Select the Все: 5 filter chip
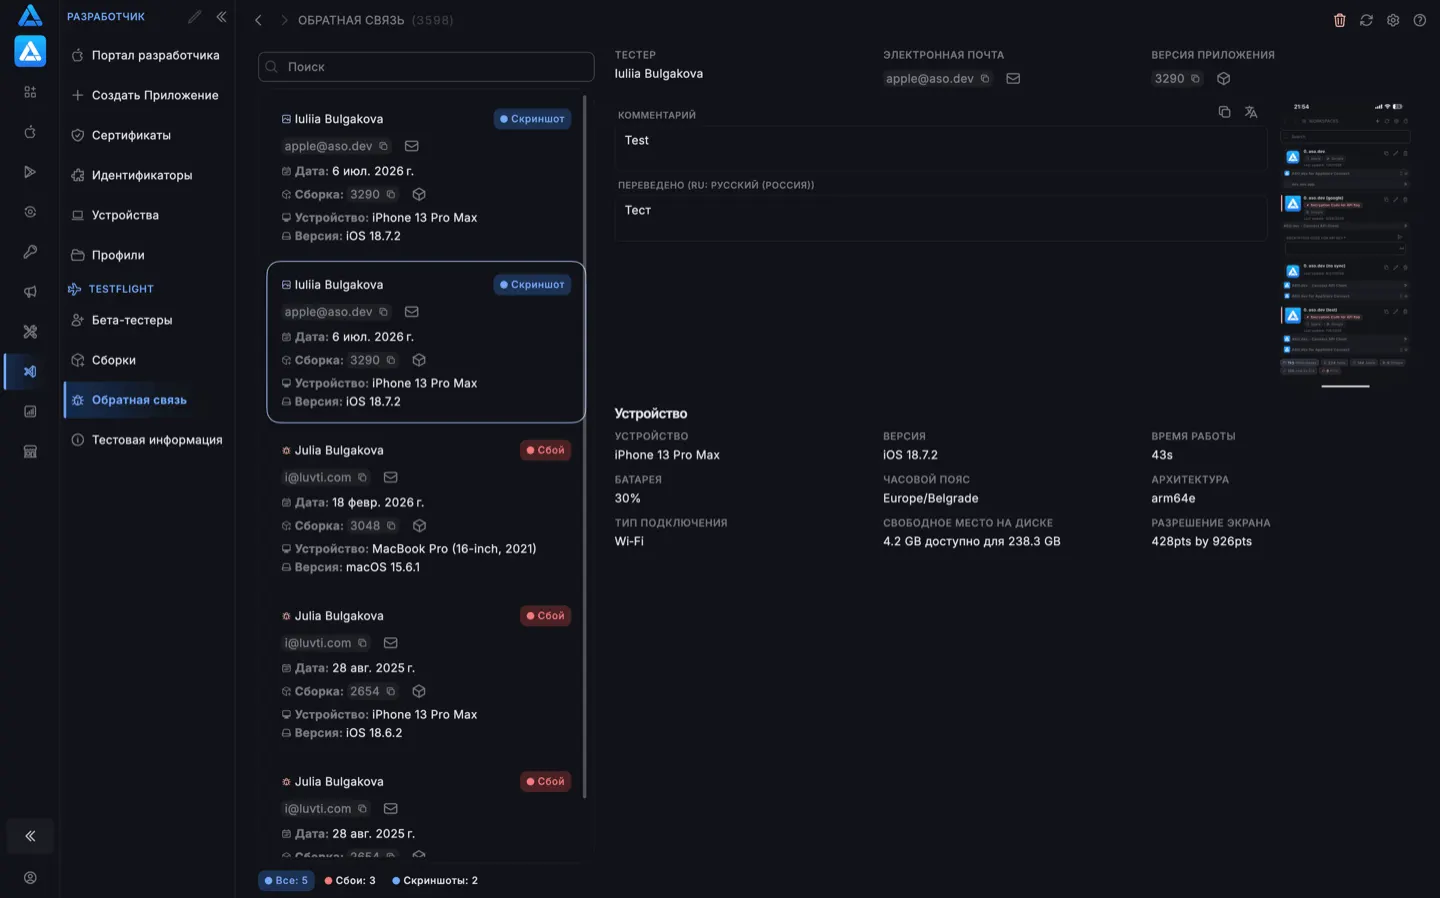The image size is (1440, 898). tap(286, 880)
